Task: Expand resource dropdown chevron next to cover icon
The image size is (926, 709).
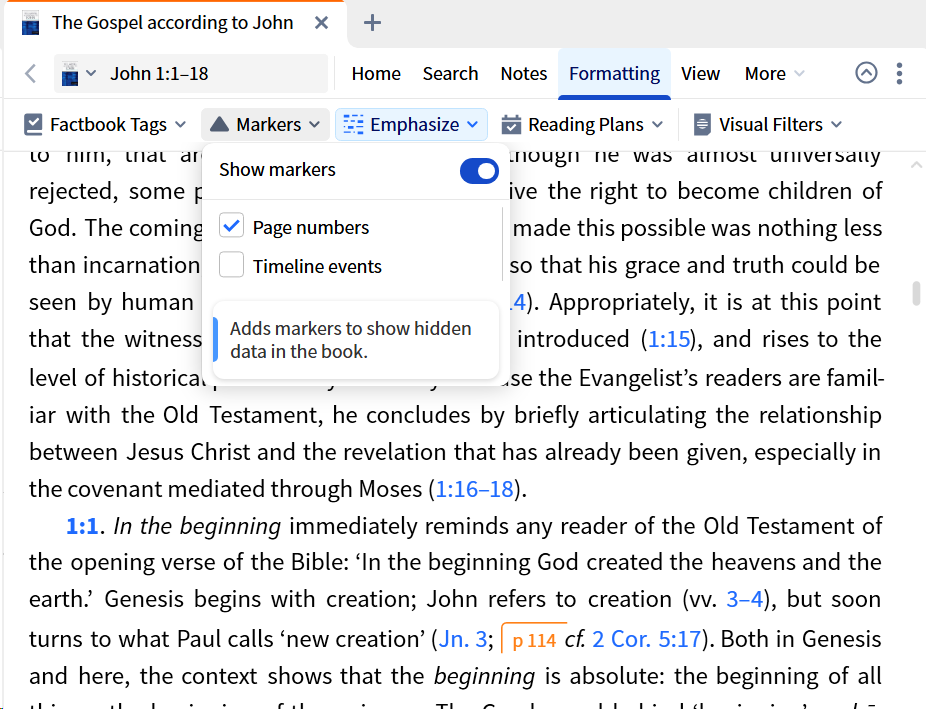Action: pos(91,73)
